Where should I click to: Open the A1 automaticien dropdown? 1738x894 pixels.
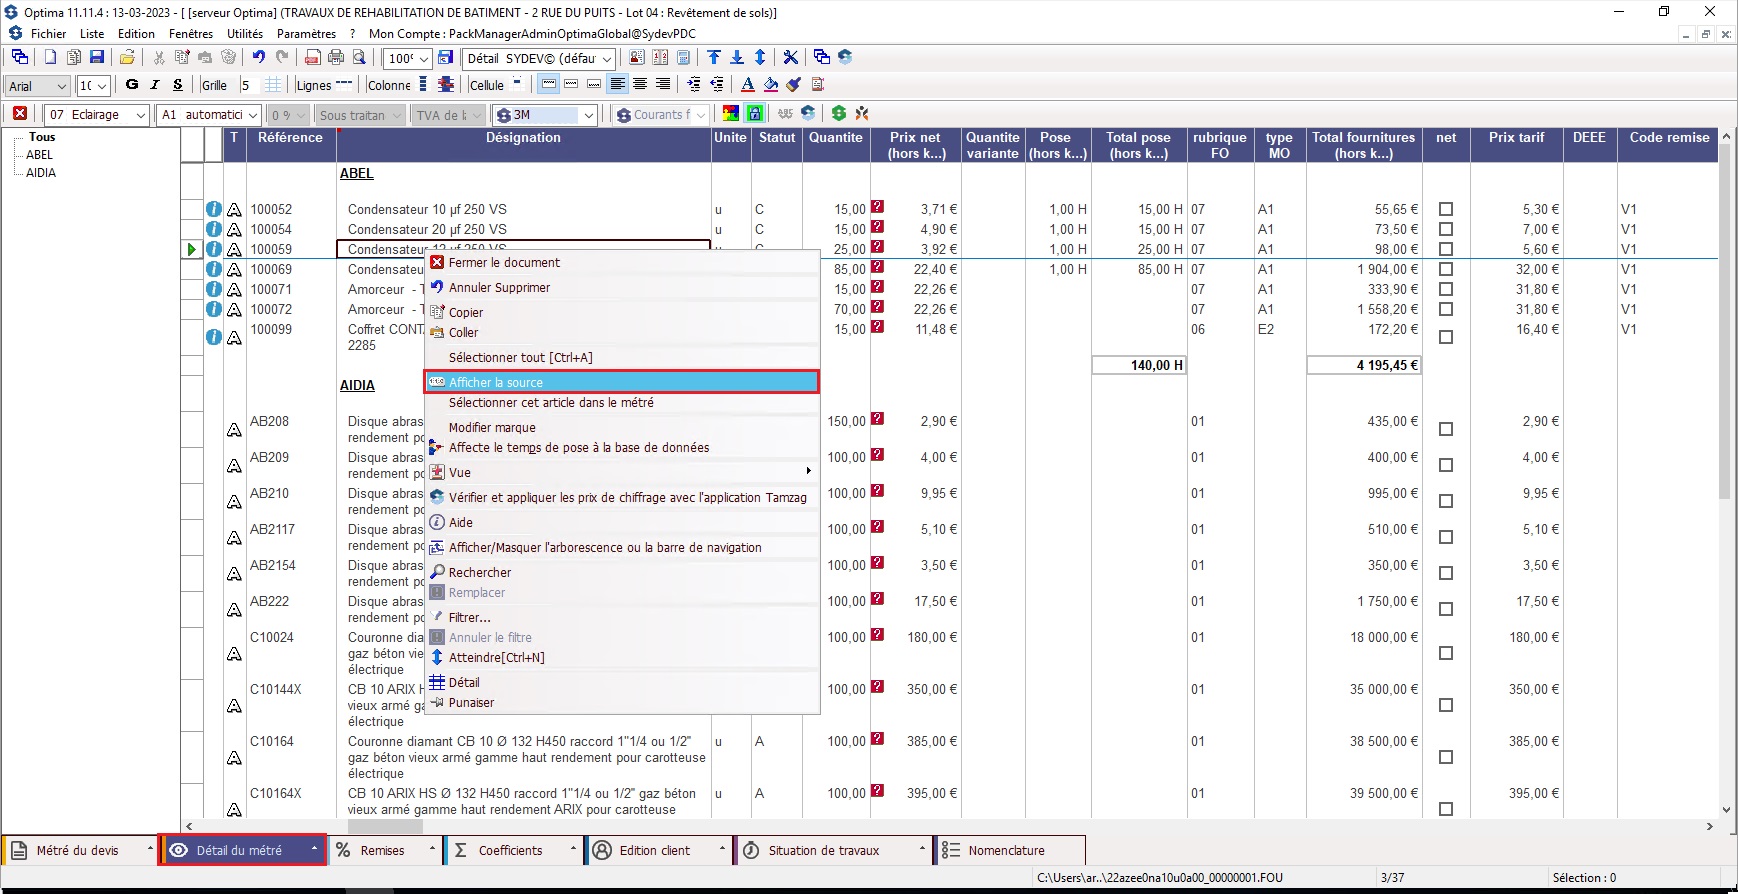point(253,115)
